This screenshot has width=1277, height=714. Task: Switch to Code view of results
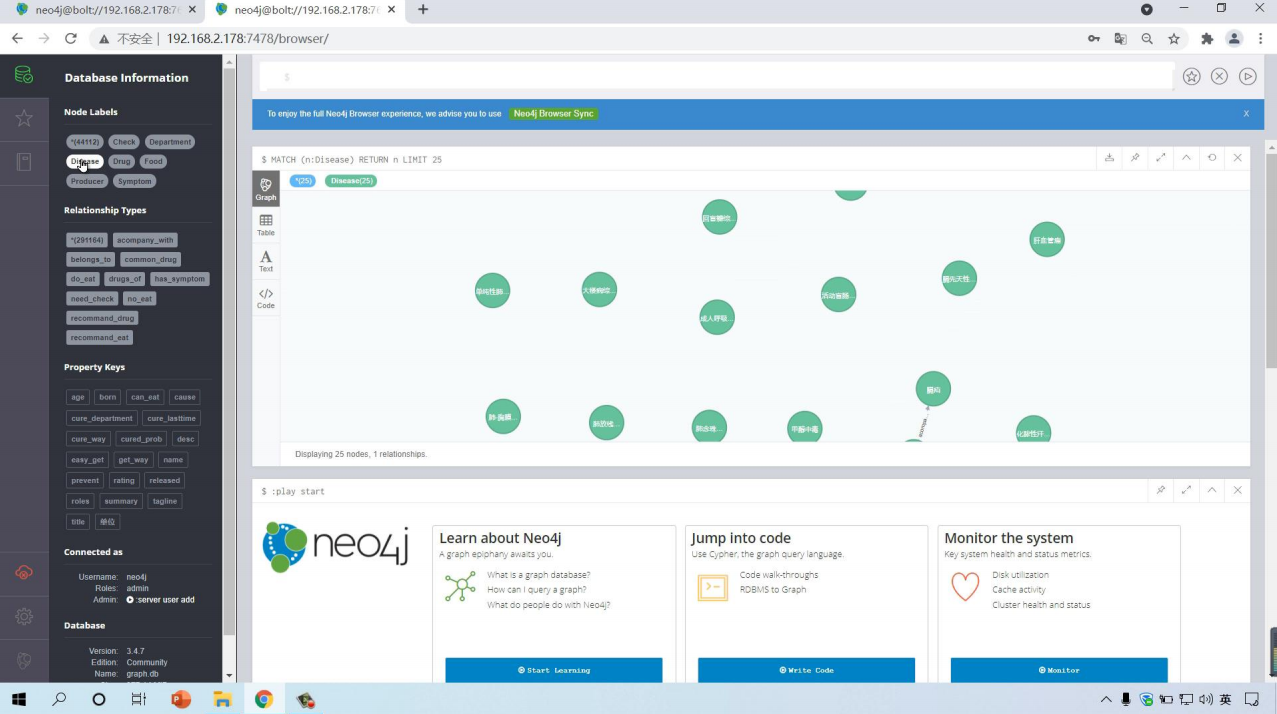(266, 298)
